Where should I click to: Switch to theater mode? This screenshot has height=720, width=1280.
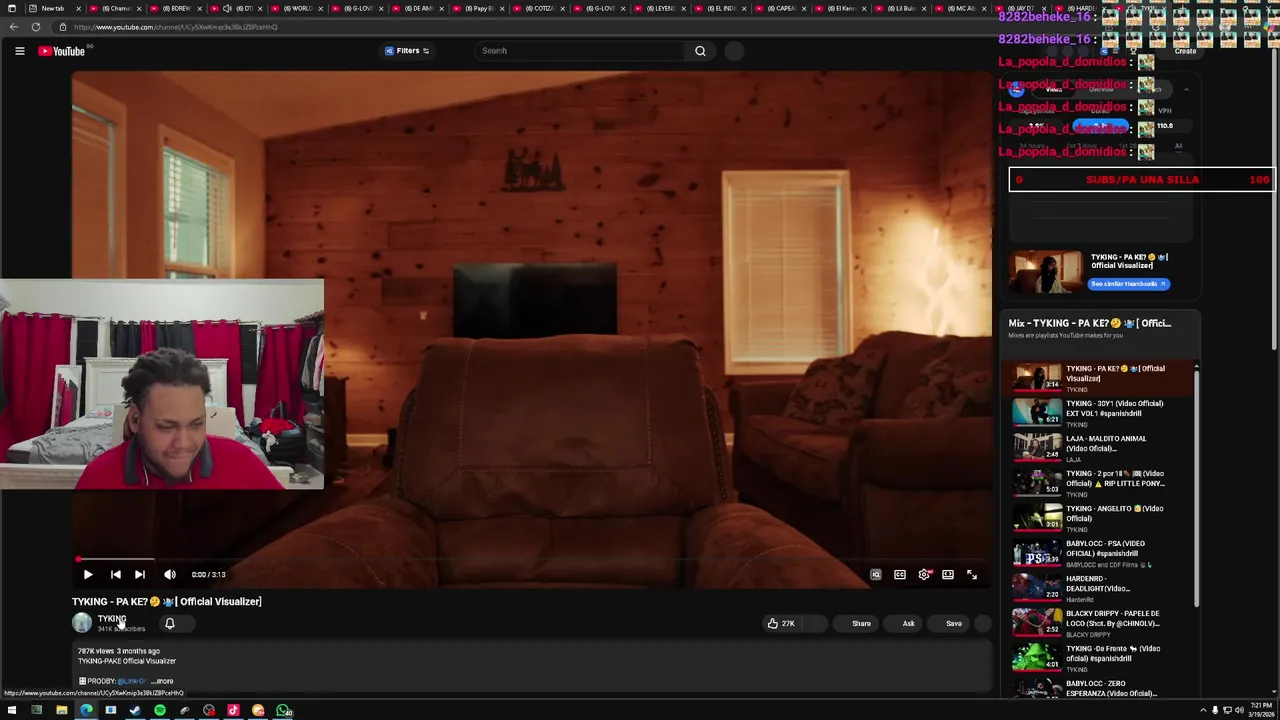[948, 575]
